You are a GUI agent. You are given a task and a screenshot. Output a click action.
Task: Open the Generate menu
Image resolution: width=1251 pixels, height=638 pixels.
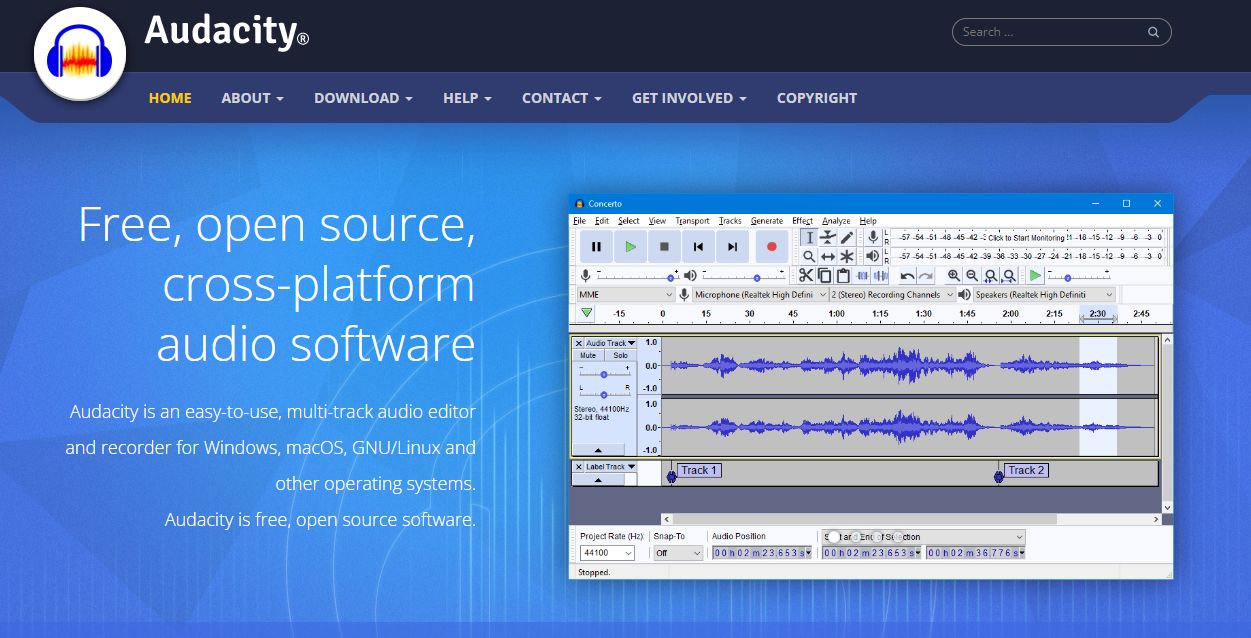pos(767,221)
